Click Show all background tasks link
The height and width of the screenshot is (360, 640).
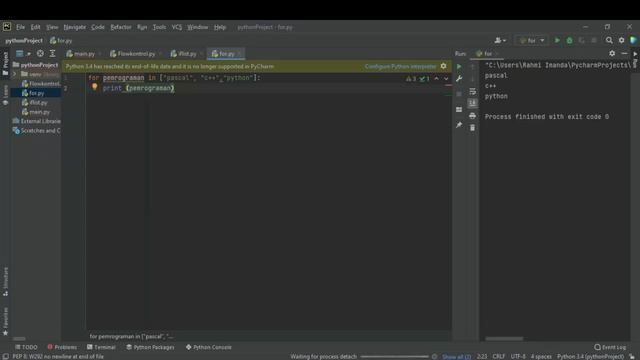tap(456, 356)
